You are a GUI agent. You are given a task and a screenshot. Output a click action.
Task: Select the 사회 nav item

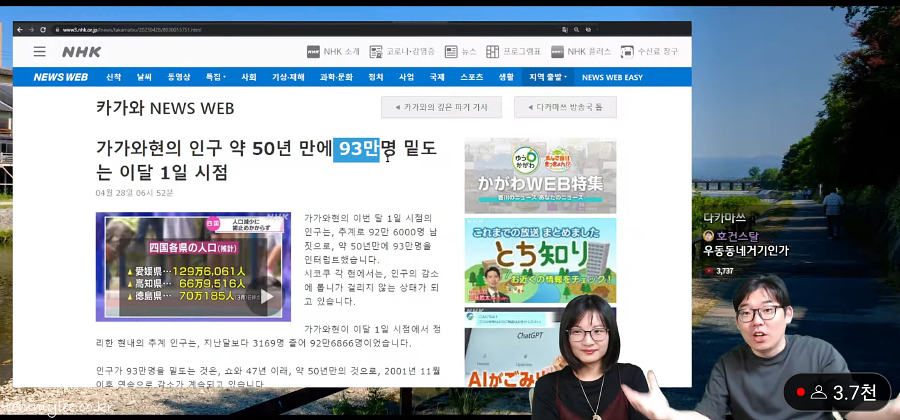[x=249, y=77]
